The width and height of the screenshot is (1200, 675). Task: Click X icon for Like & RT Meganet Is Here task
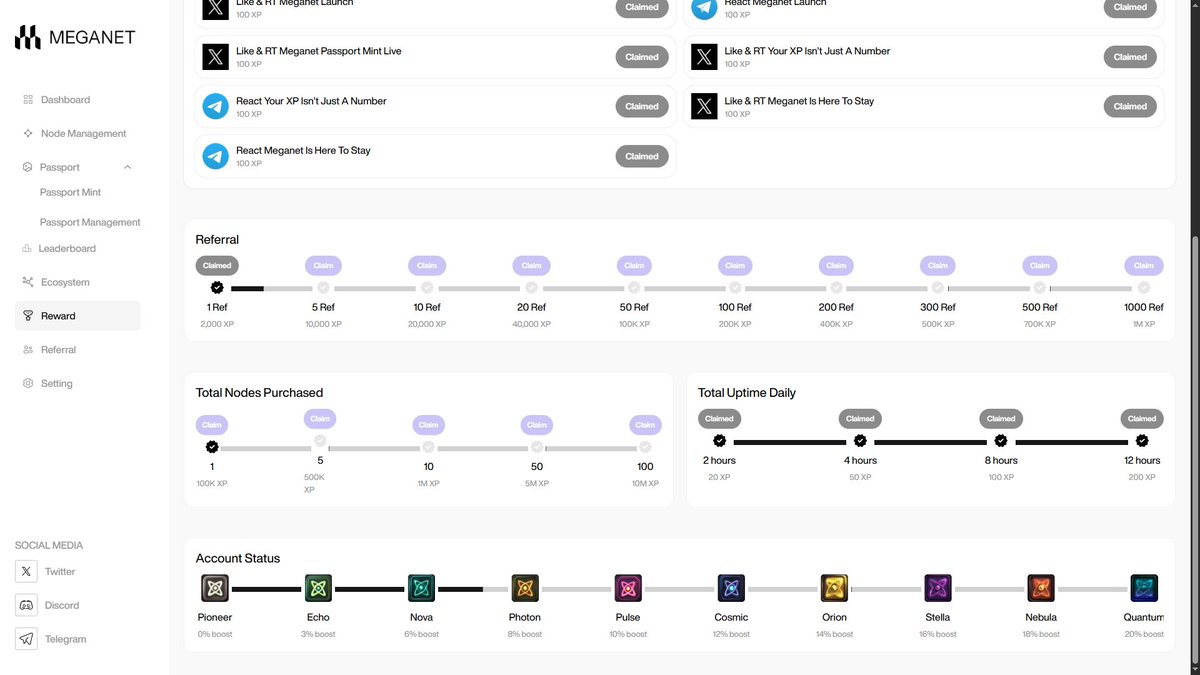tap(705, 106)
